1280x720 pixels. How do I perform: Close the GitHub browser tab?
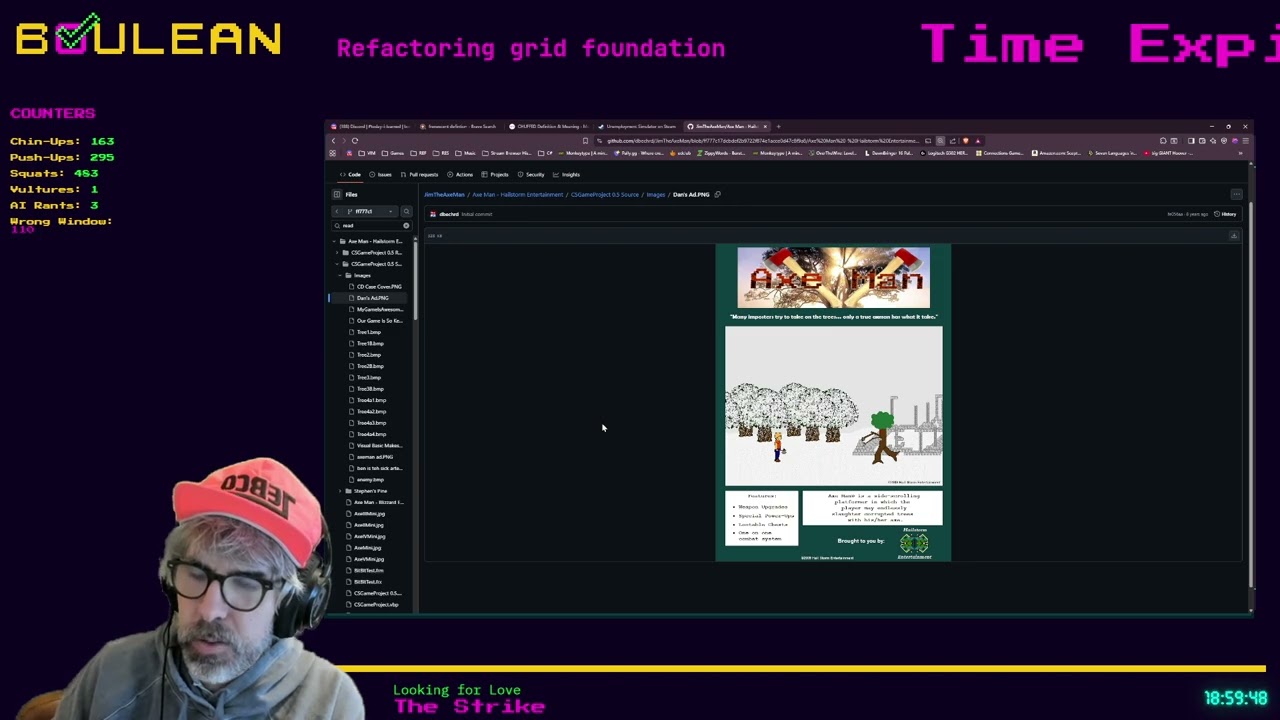pos(765,127)
